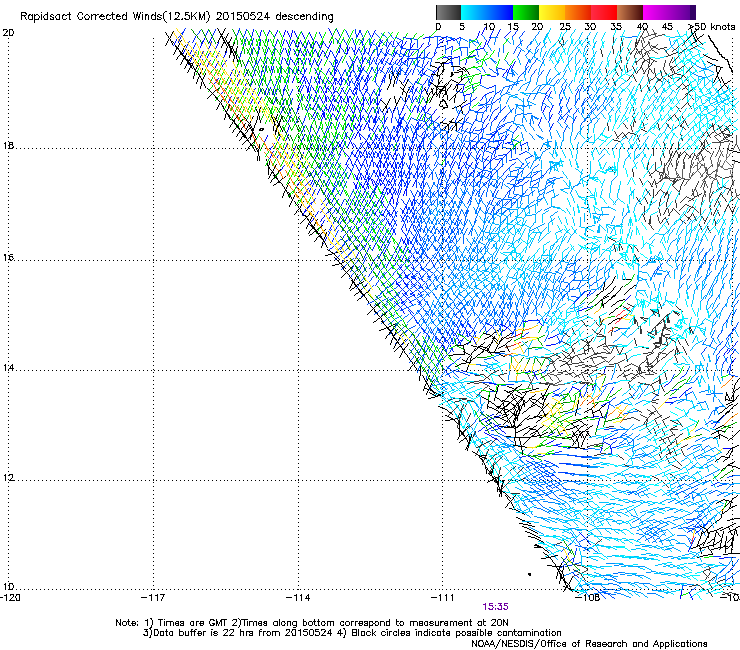Click the '-111' longitude axis label
Image resolution: width=740 pixels, height=650 pixels.
pyautogui.click(x=443, y=598)
